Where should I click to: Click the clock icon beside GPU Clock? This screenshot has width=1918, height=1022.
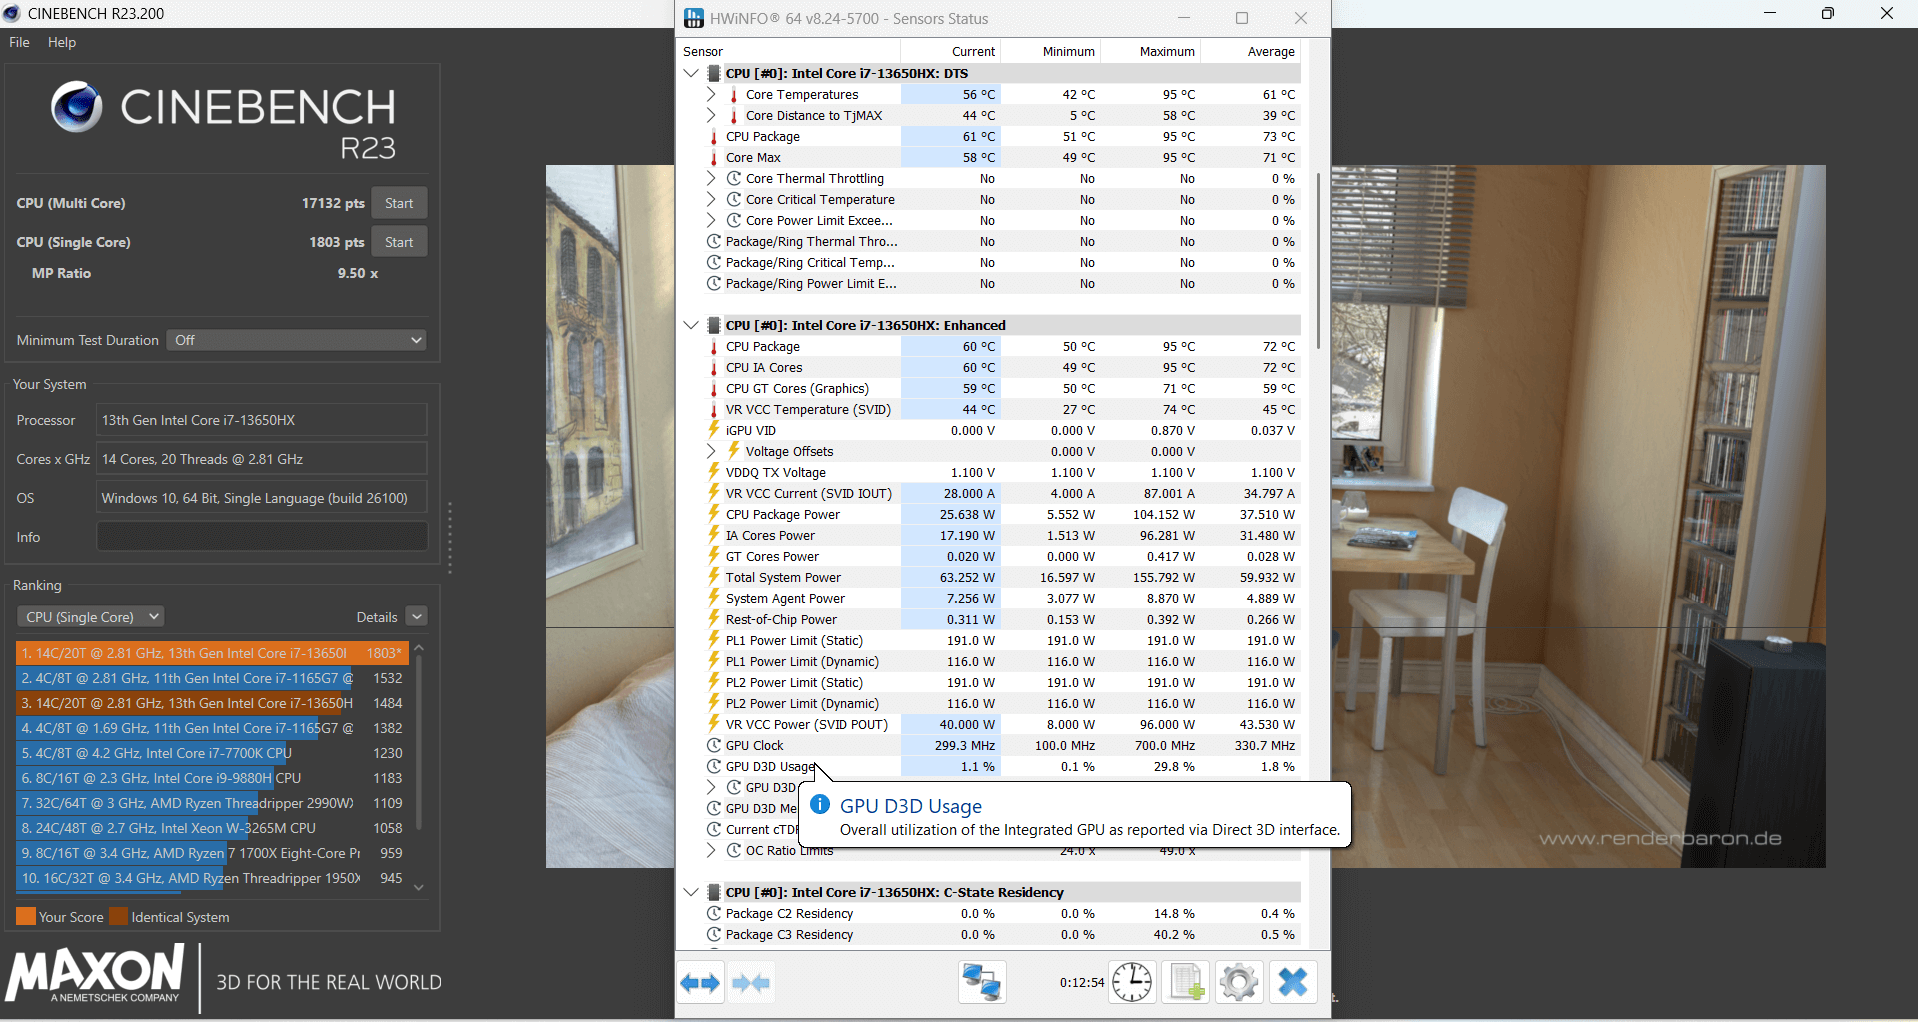(714, 745)
